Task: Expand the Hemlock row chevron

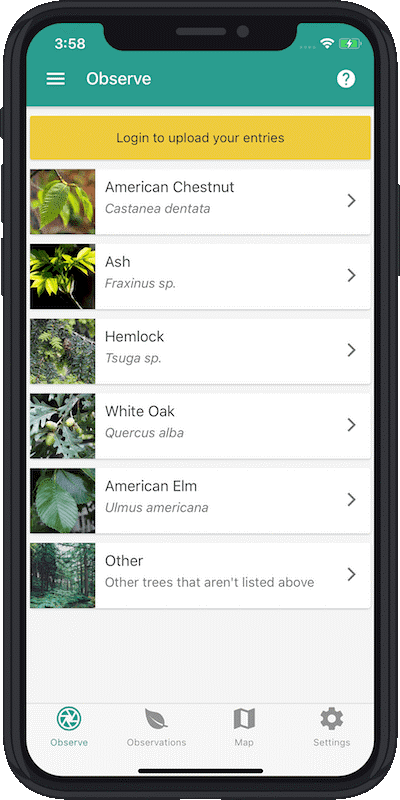Action: (352, 350)
